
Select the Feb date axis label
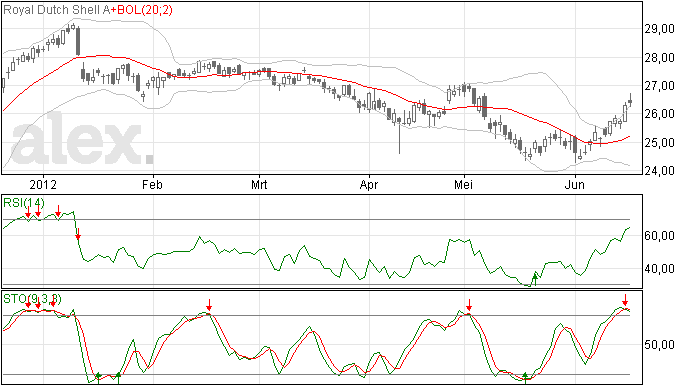tap(152, 184)
